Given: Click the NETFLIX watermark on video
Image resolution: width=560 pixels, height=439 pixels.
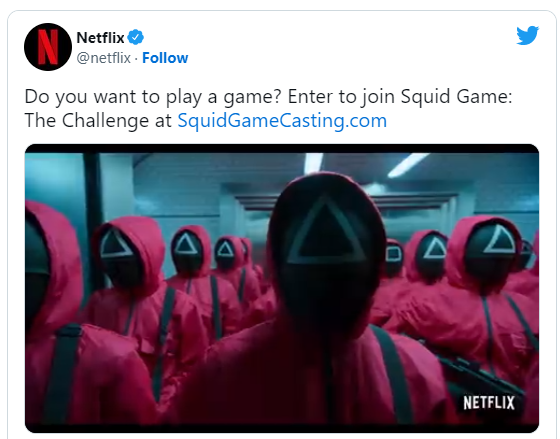Looking at the screenshot, I should 489,403.
